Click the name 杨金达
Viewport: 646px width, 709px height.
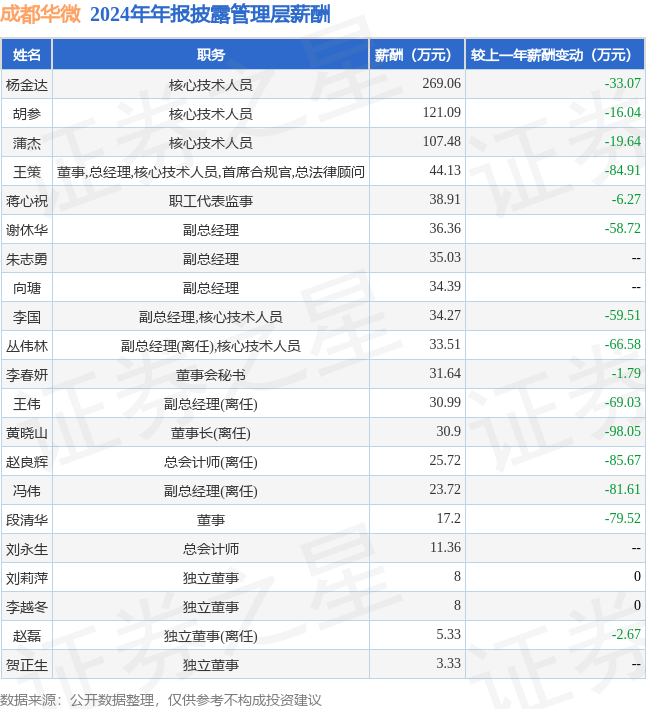27,85
